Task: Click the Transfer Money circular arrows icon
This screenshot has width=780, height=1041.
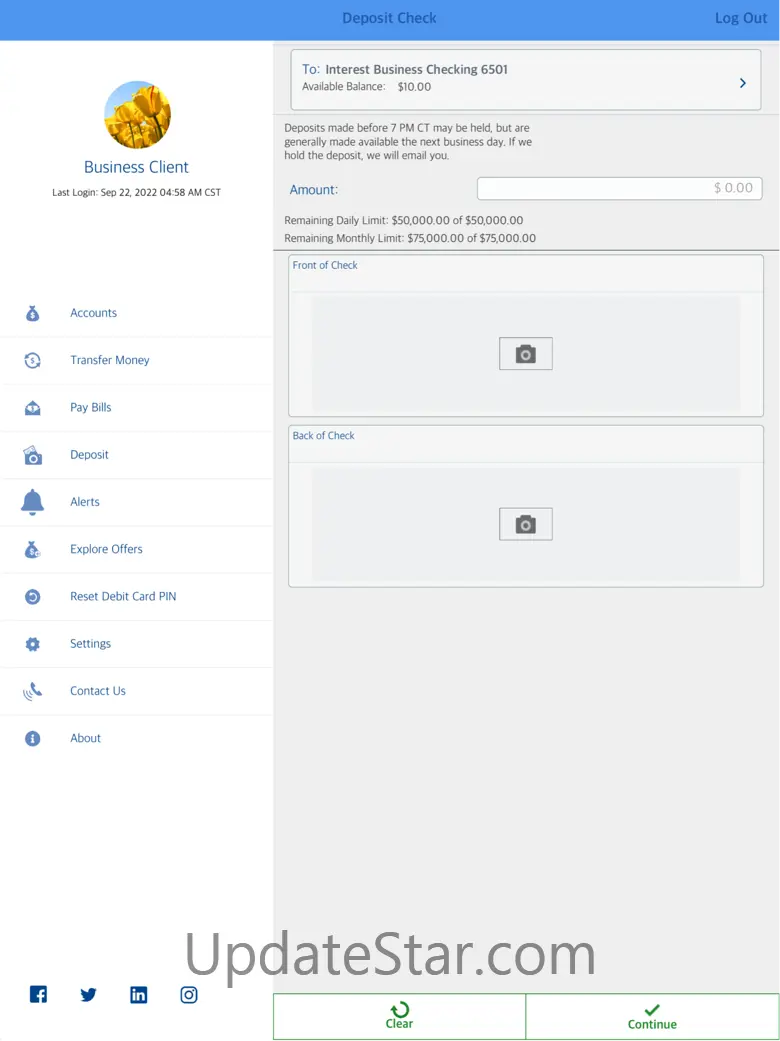Action: (33, 360)
